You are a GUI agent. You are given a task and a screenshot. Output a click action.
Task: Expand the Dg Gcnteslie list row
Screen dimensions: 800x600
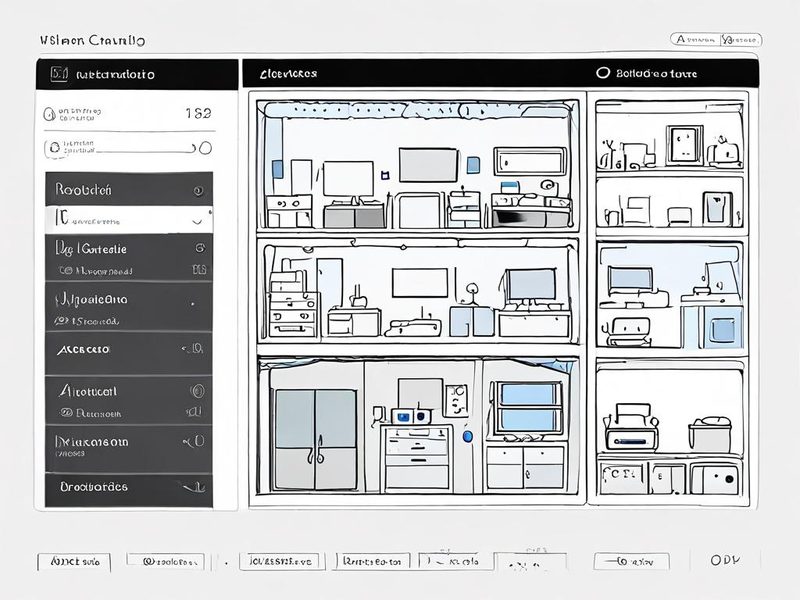(129, 258)
